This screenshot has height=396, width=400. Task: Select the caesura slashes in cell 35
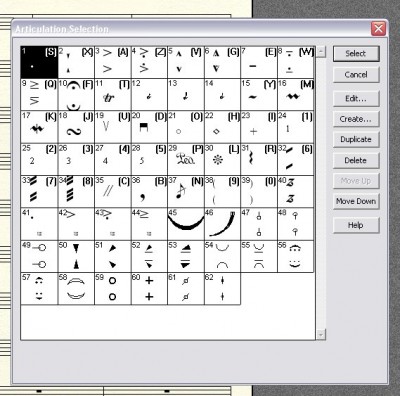pos(113,192)
